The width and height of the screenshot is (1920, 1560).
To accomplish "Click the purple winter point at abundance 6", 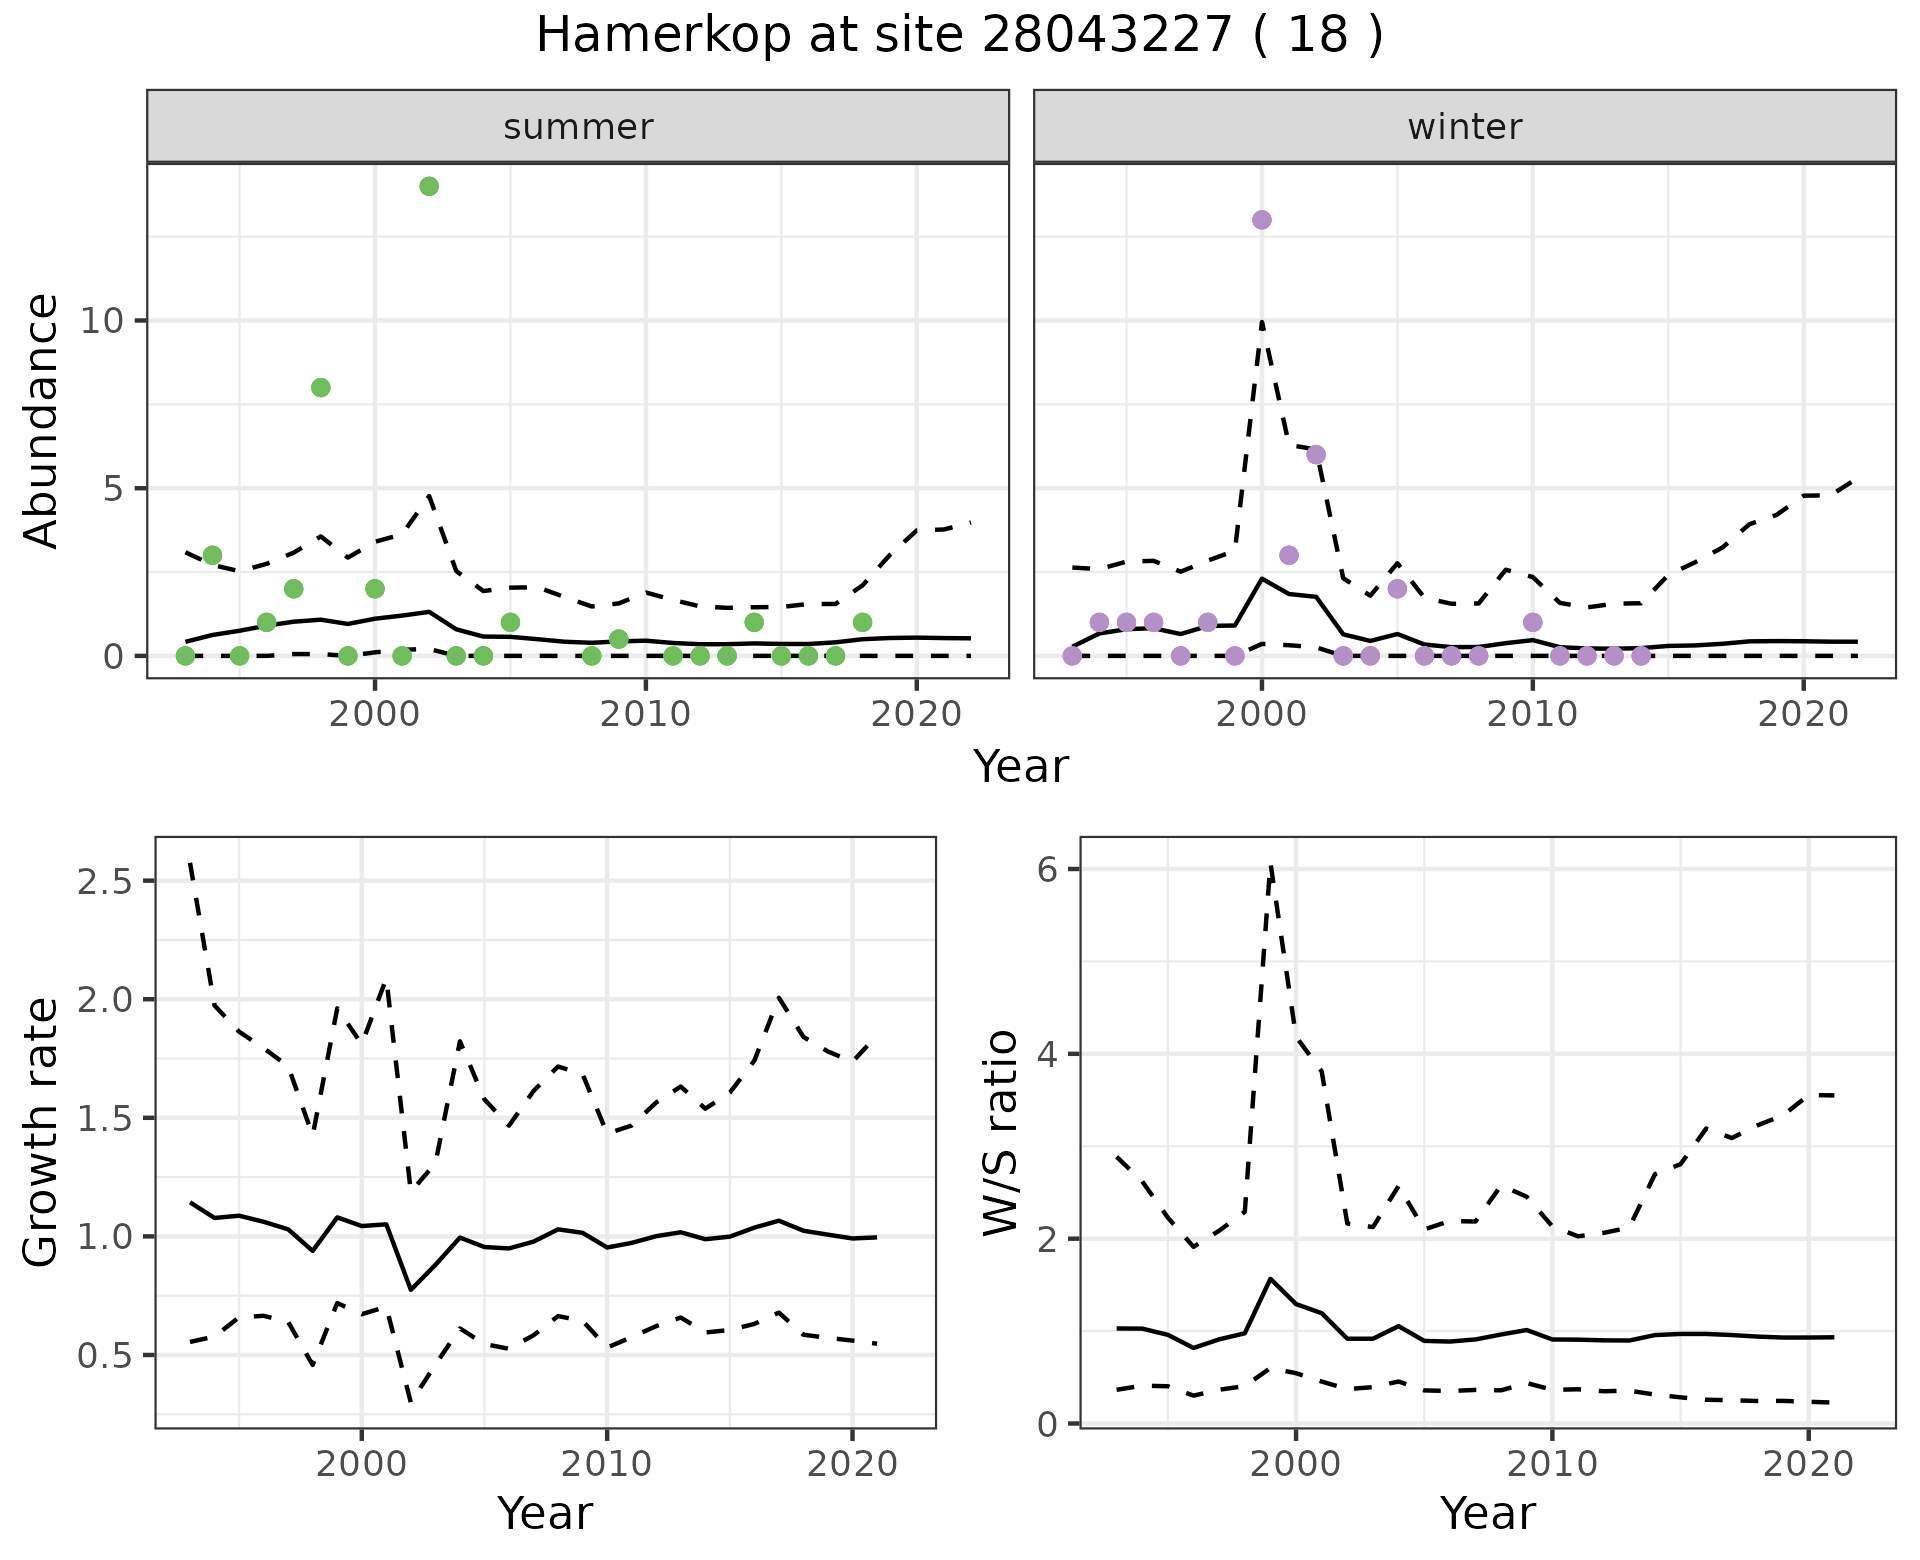I will (1316, 455).
